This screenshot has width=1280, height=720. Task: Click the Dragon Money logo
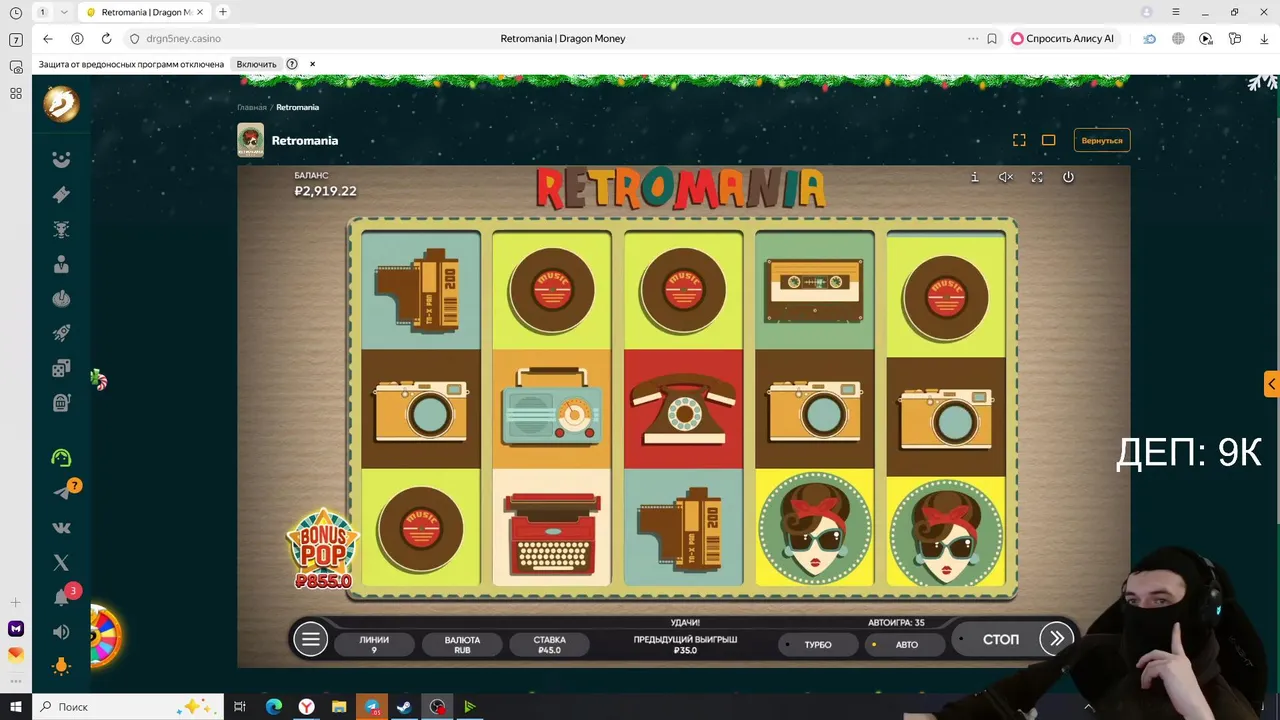61,104
